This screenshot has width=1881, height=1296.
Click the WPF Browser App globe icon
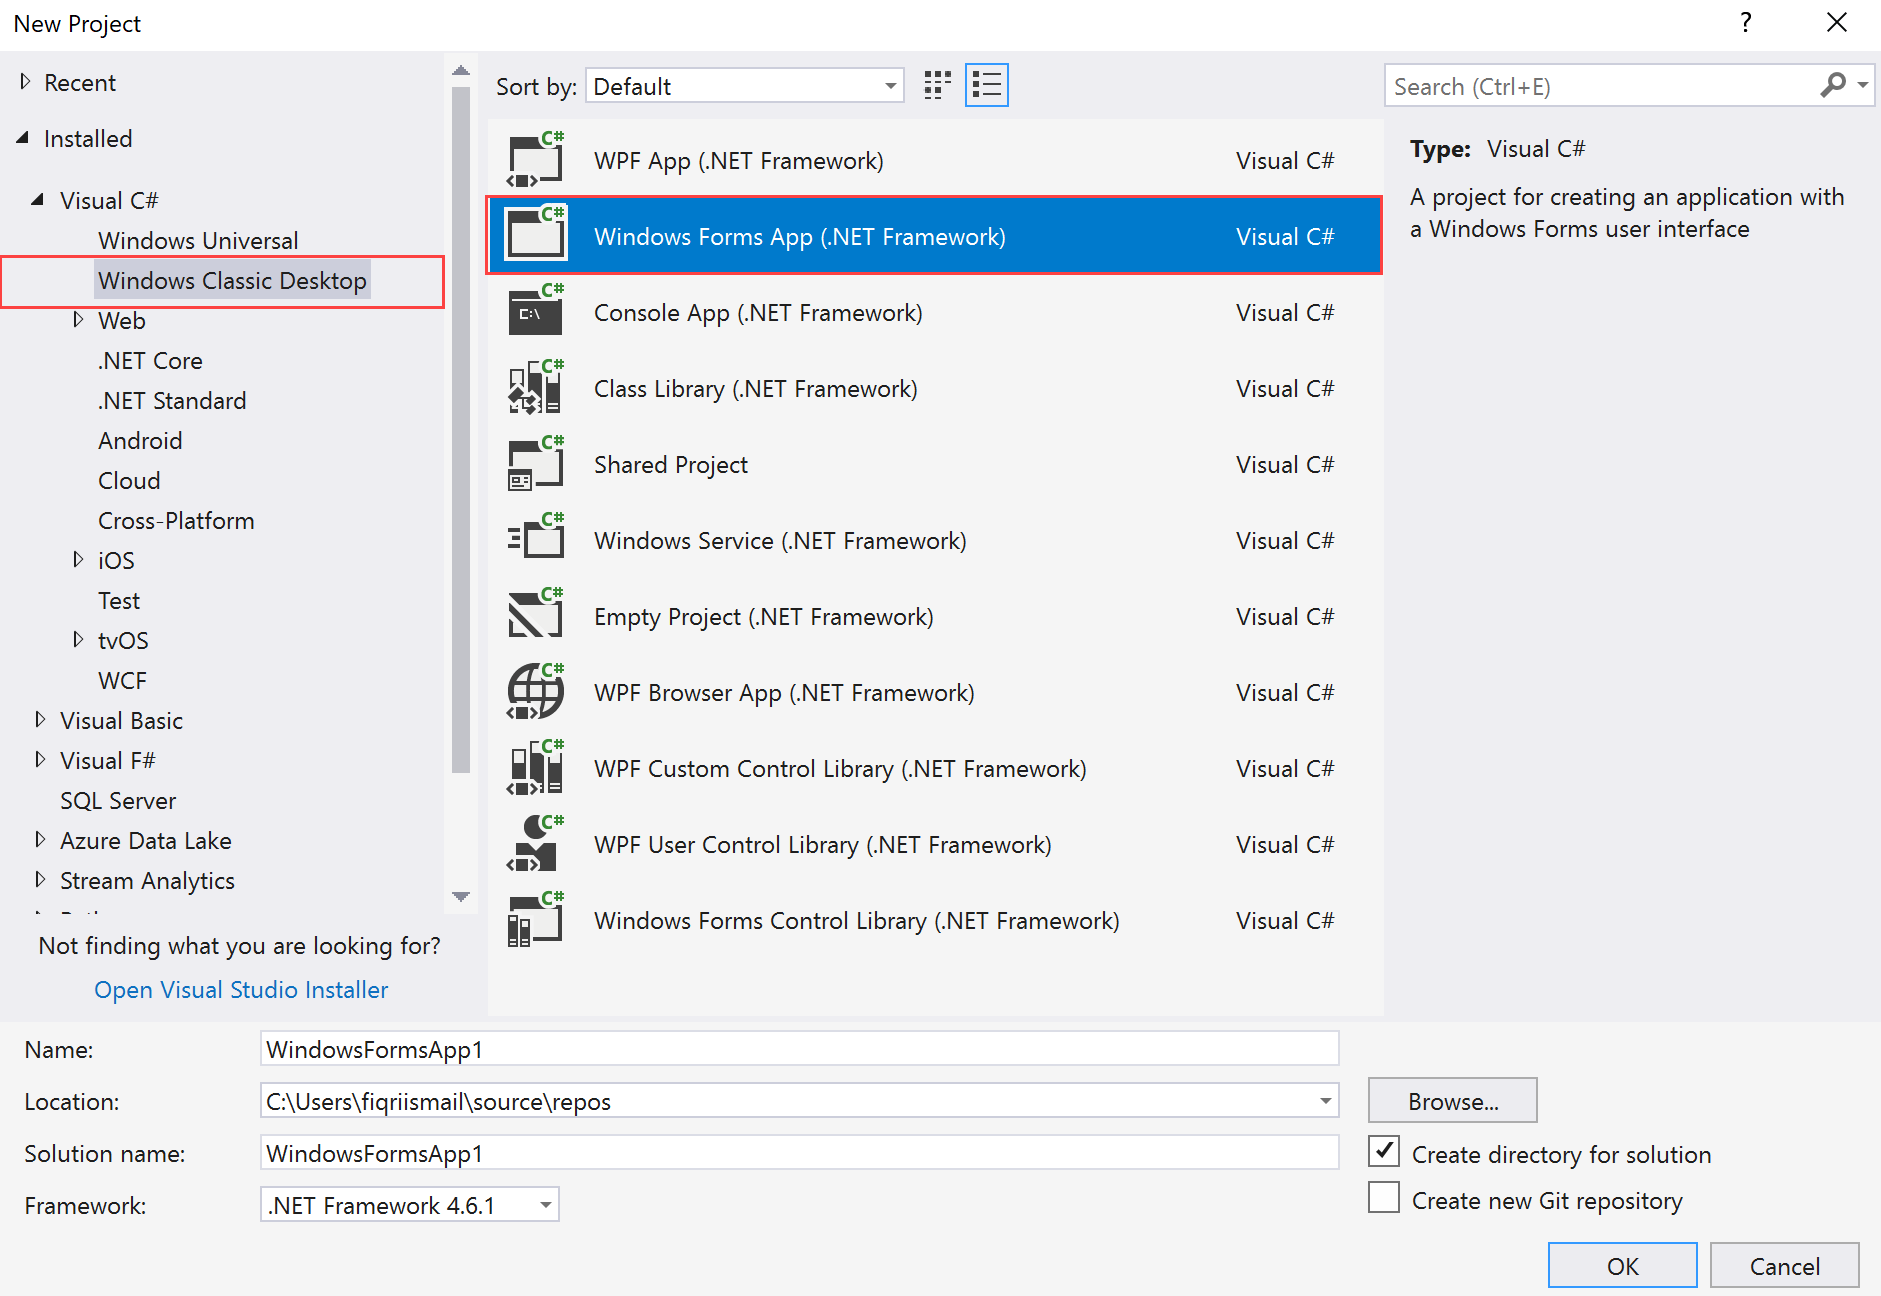pyautogui.click(x=536, y=692)
